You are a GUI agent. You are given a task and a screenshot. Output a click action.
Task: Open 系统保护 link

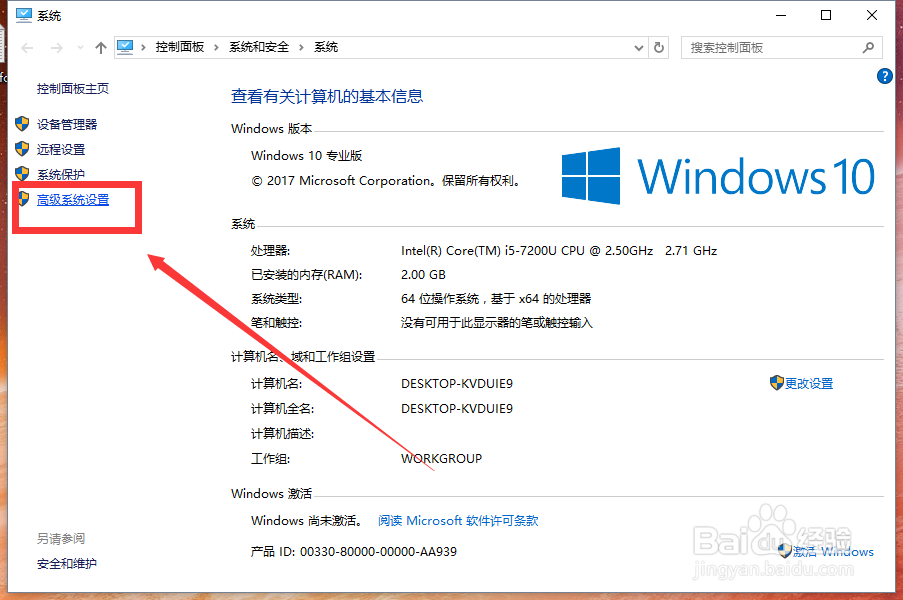(60, 174)
